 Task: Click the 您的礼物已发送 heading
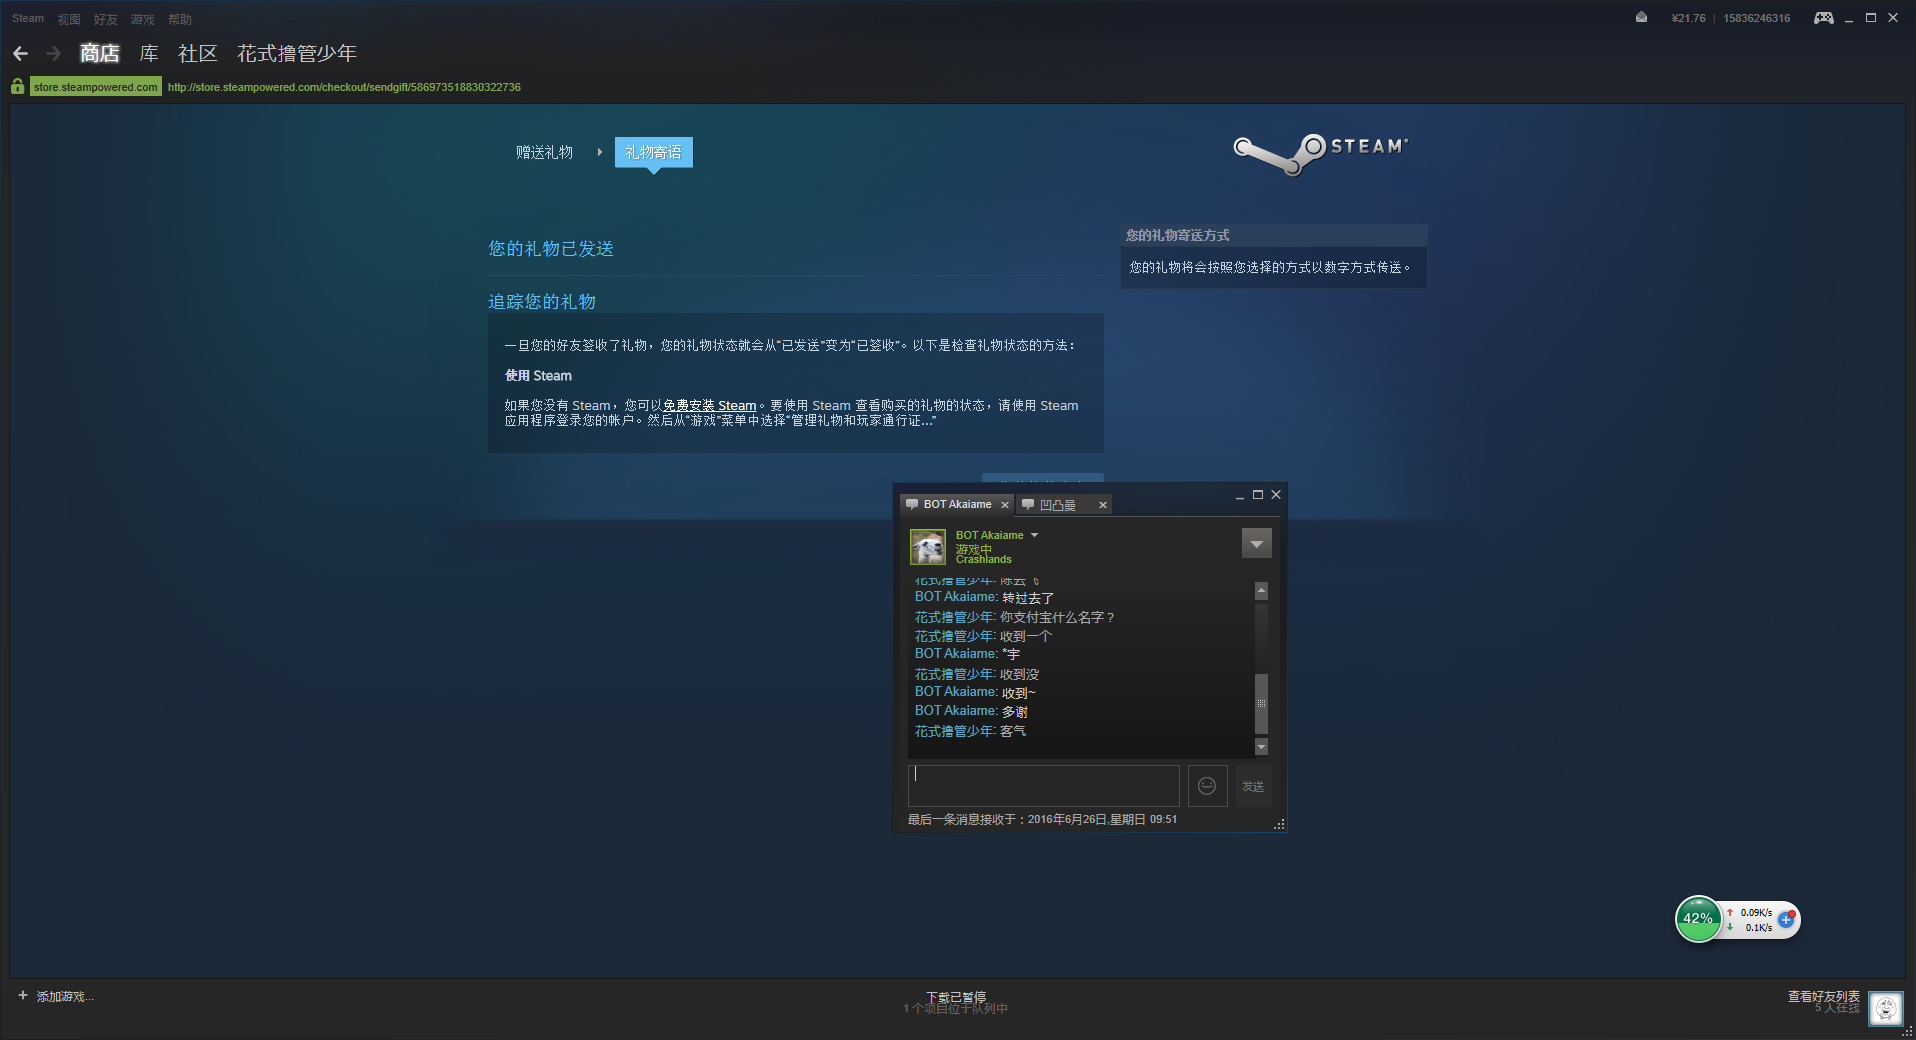pyautogui.click(x=551, y=249)
